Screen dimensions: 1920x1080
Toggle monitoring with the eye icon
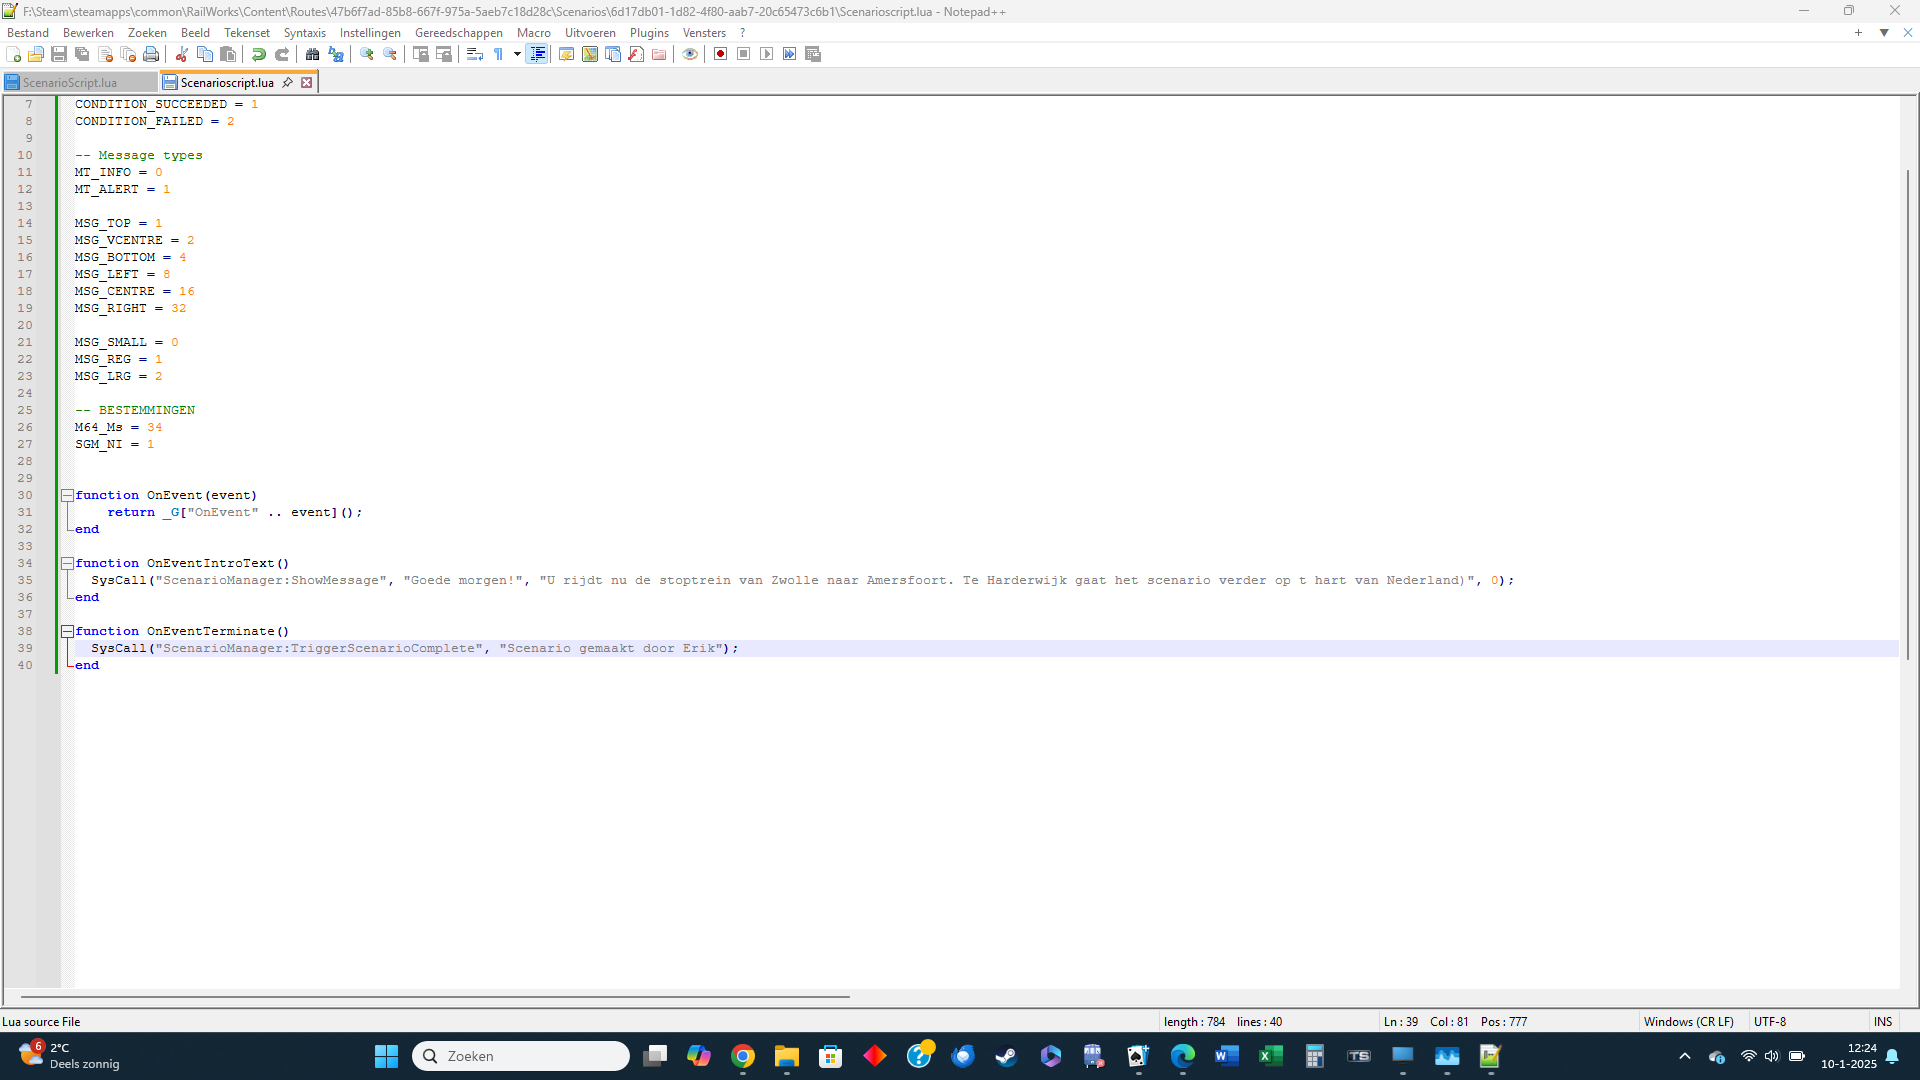[690, 54]
